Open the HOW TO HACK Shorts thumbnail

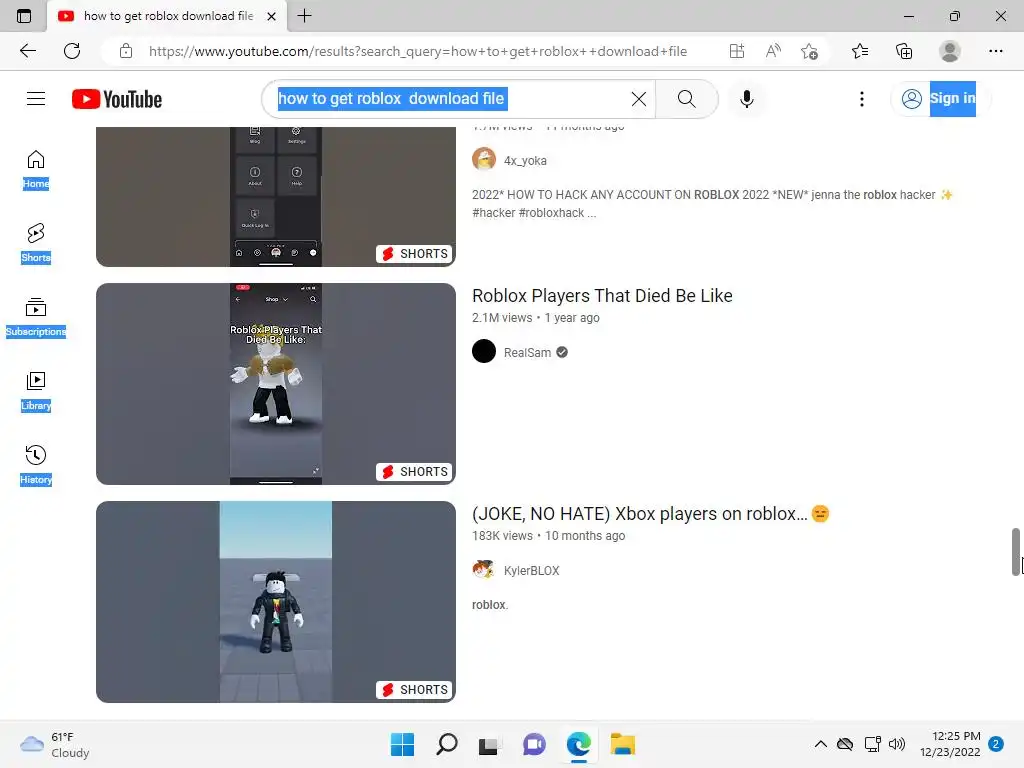click(276, 197)
